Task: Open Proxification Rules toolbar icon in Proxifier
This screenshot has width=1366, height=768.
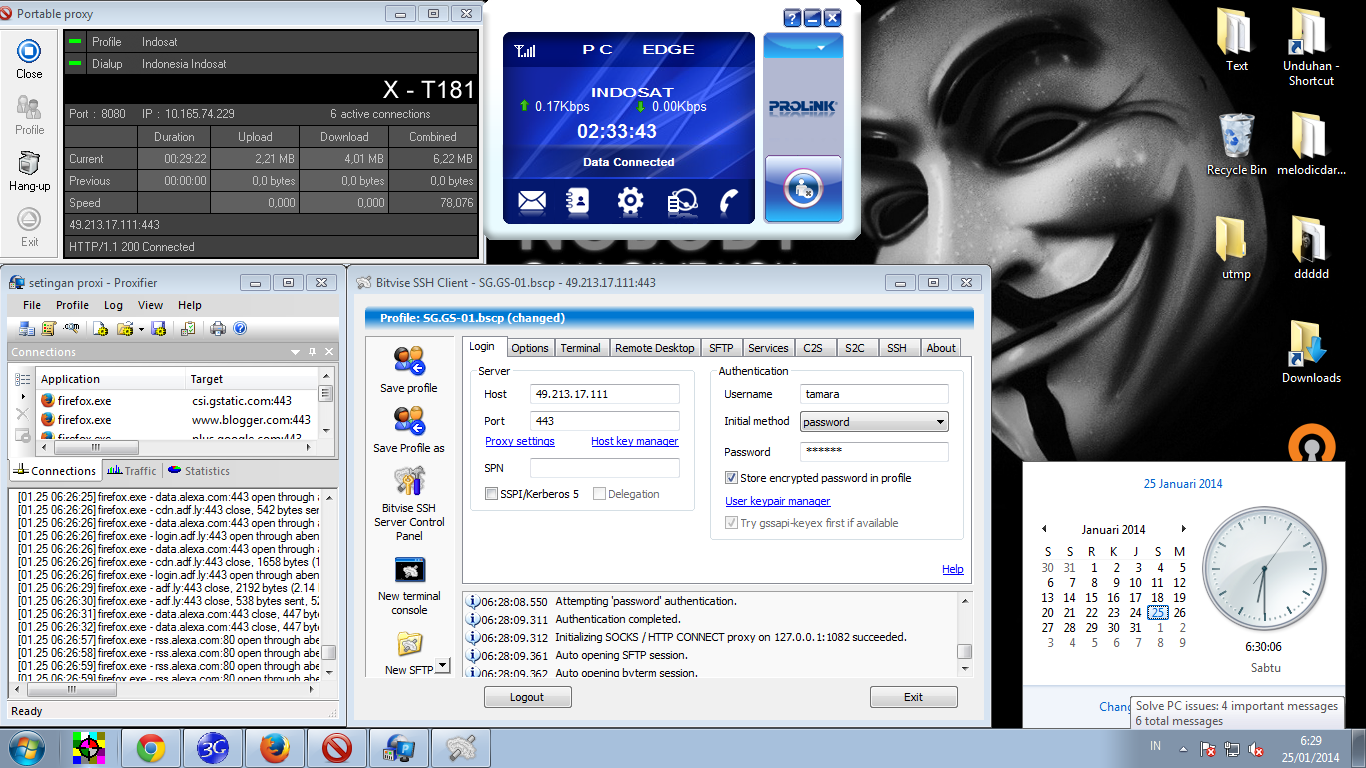Action: [x=48, y=328]
